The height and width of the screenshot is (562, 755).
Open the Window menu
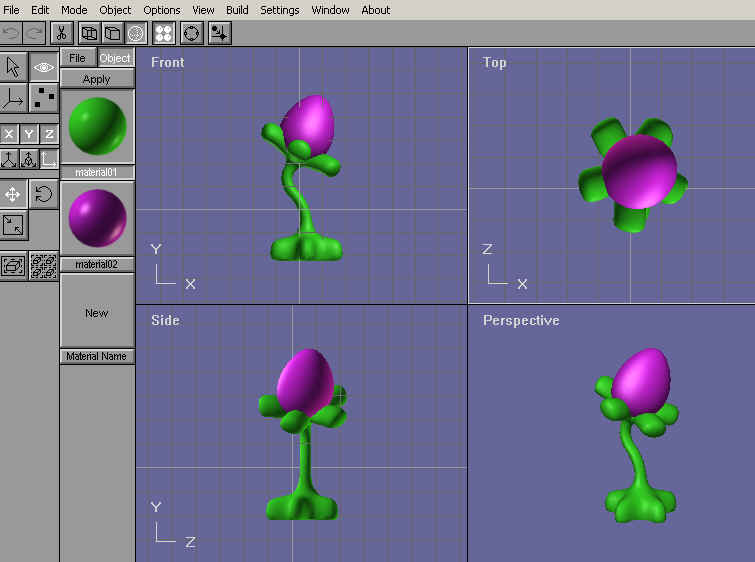pyautogui.click(x=330, y=10)
